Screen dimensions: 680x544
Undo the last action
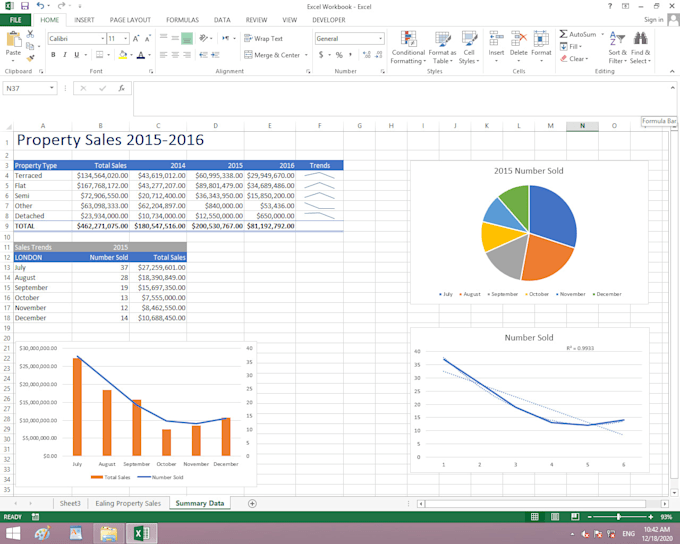40,6
